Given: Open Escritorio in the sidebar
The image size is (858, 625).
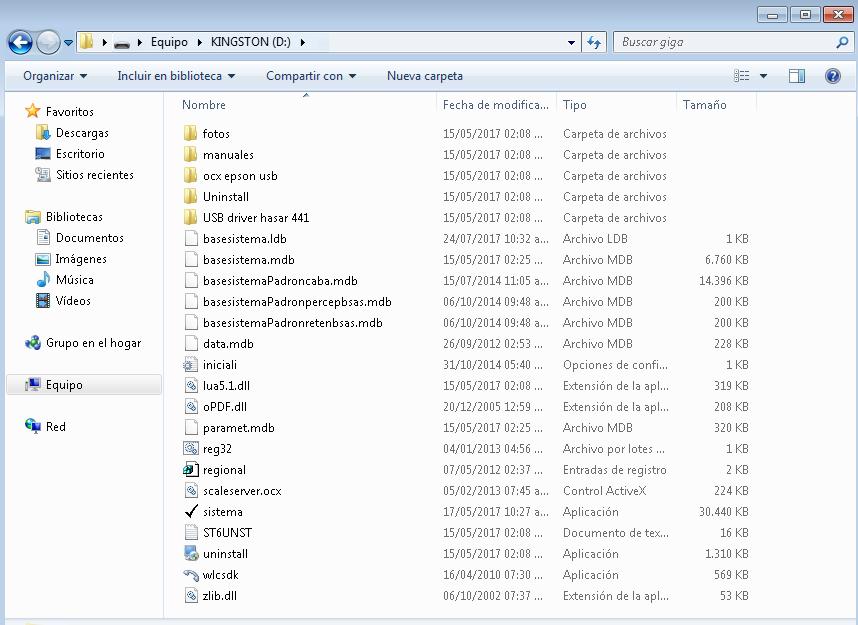Looking at the screenshot, I should pyautogui.click(x=80, y=154).
